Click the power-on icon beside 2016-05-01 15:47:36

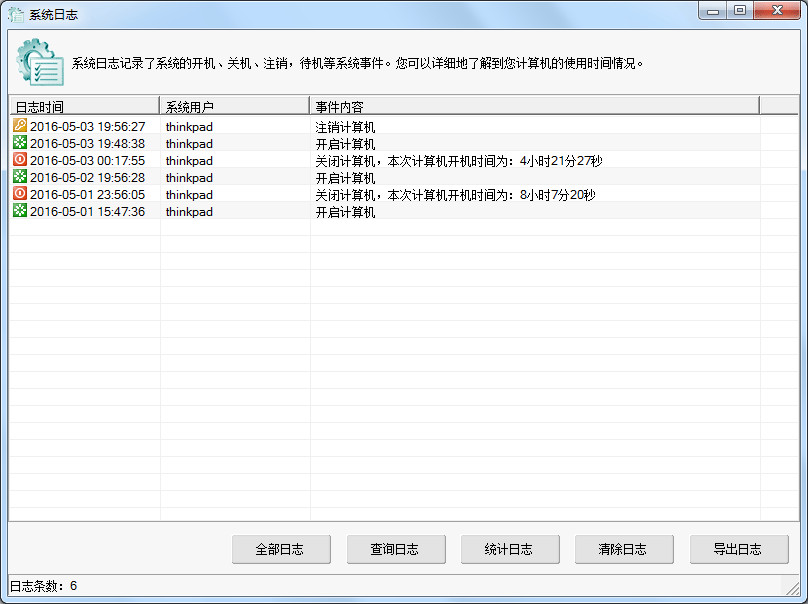(20, 211)
